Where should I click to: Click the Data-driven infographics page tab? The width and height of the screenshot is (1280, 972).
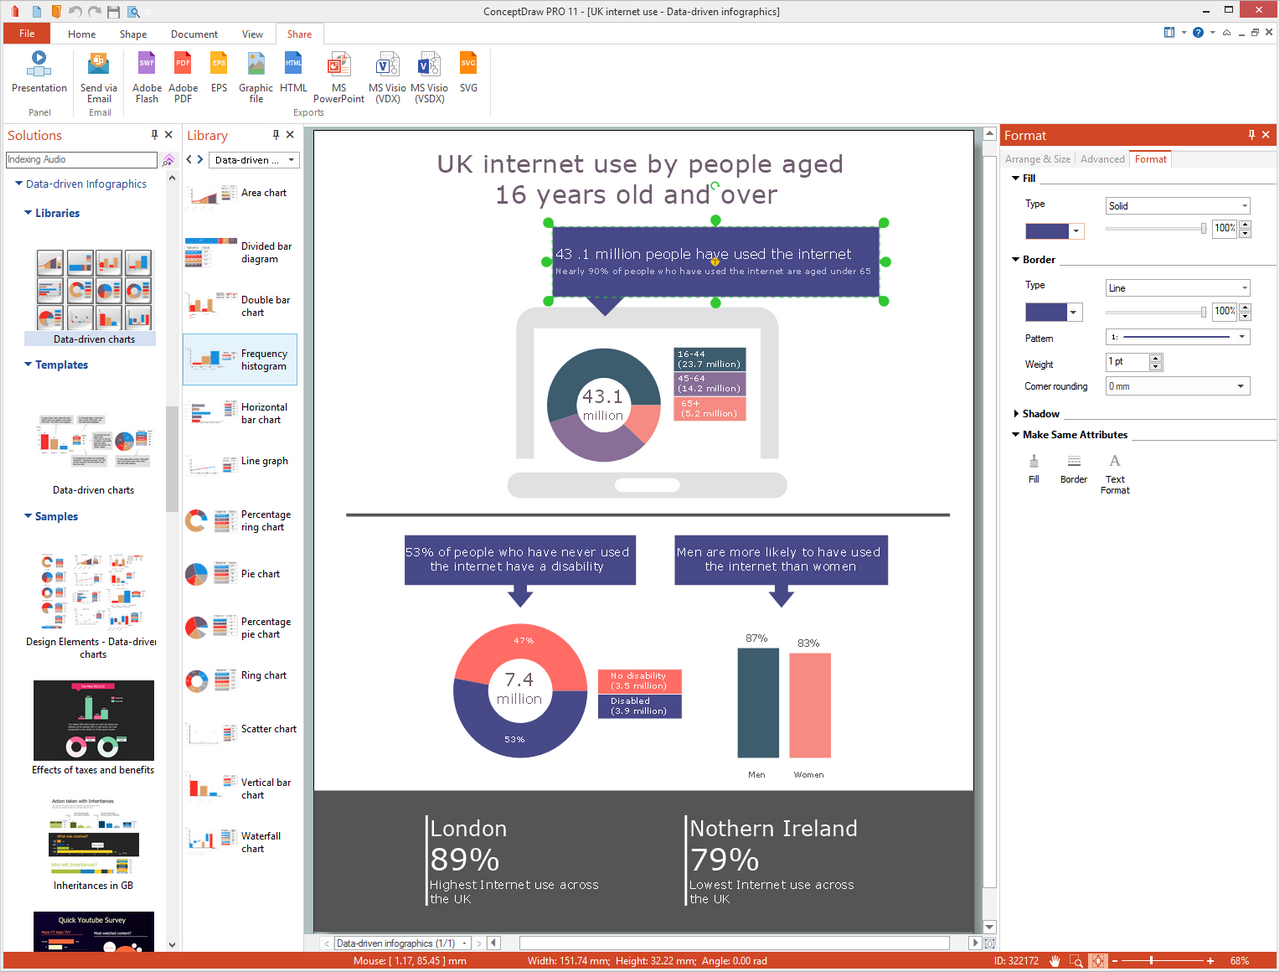click(398, 942)
